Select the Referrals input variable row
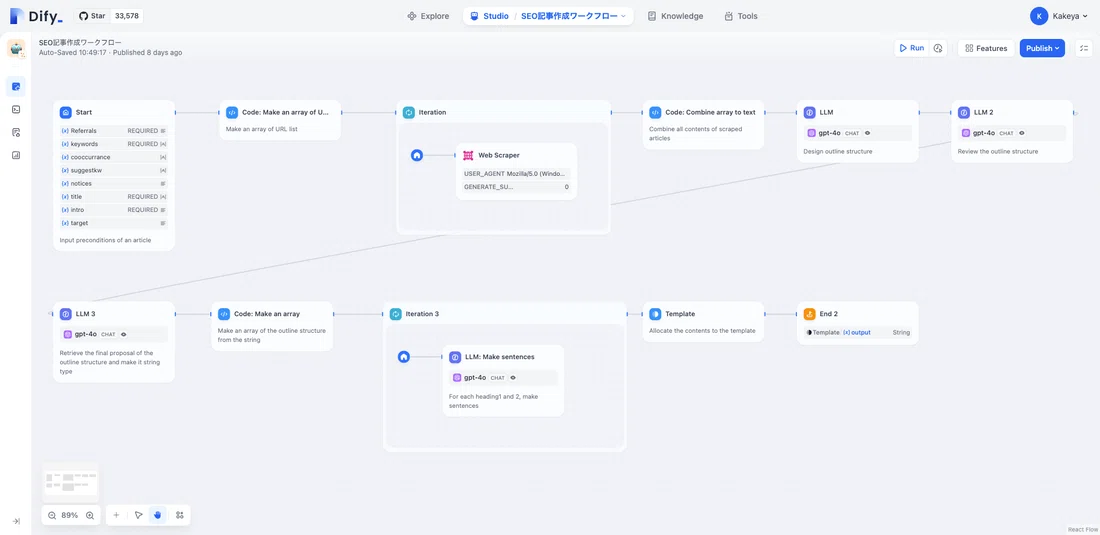Screen dimensions: 1100x535 pyautogui.click(x=114, y=130)
